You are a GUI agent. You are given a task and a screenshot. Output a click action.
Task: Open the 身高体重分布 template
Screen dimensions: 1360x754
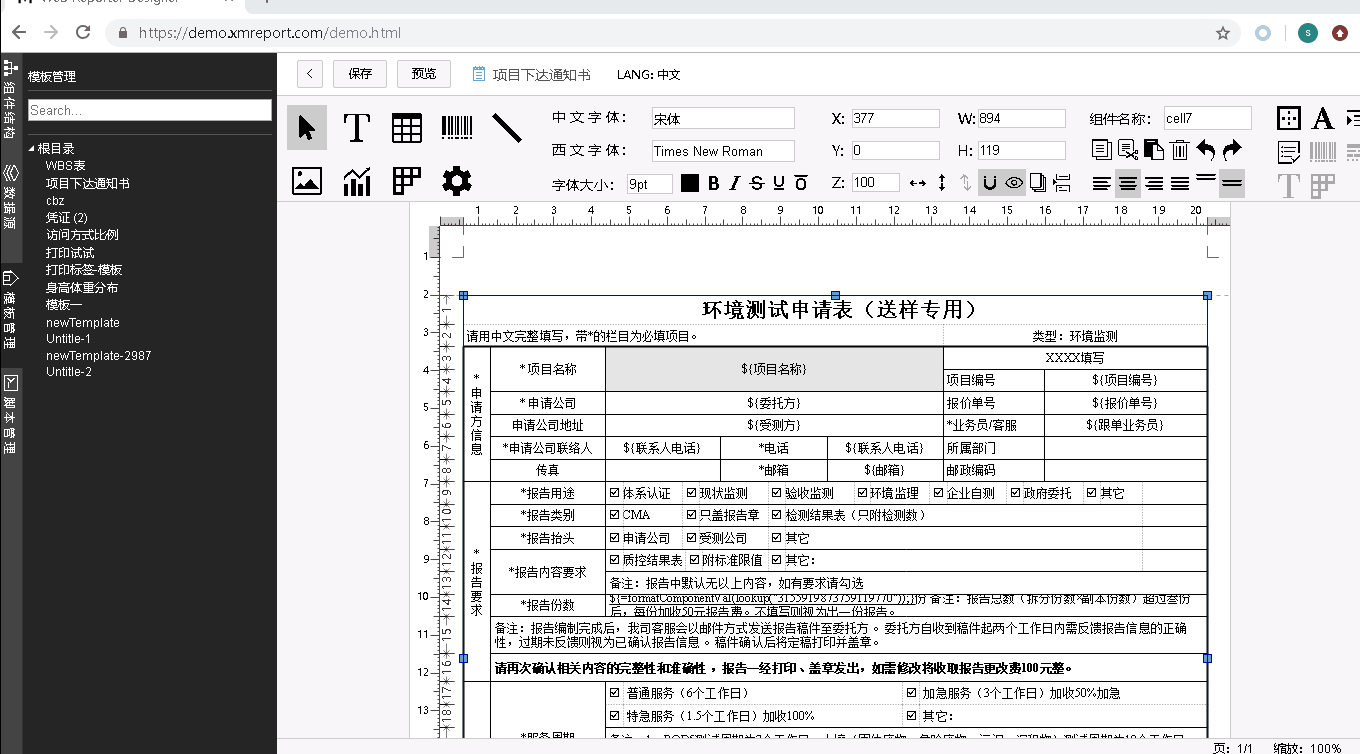click(82, 288)
